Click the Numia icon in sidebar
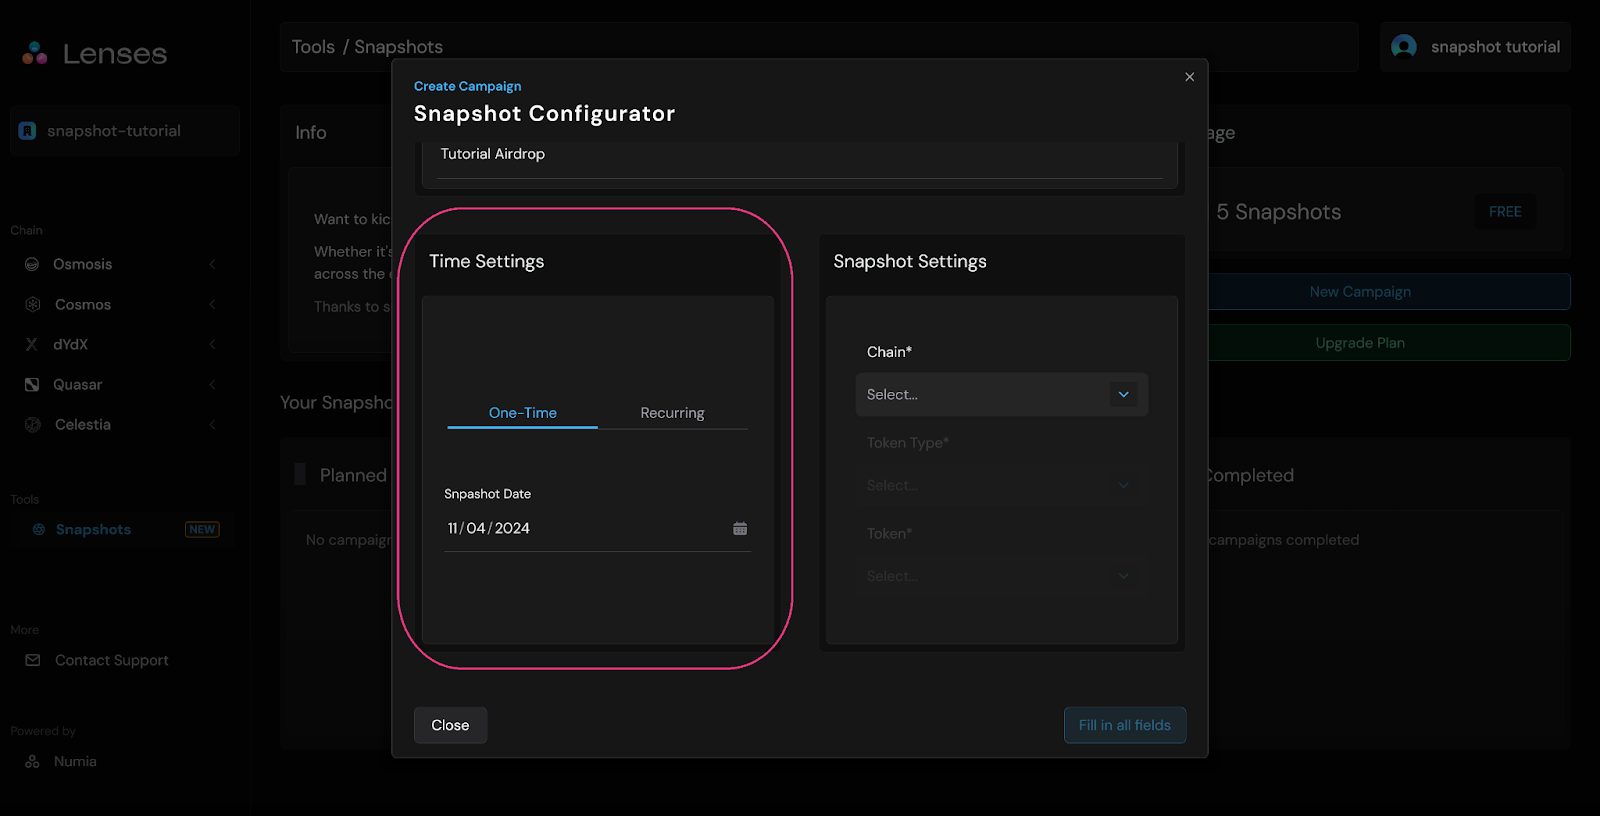 (x=33, y=761)
